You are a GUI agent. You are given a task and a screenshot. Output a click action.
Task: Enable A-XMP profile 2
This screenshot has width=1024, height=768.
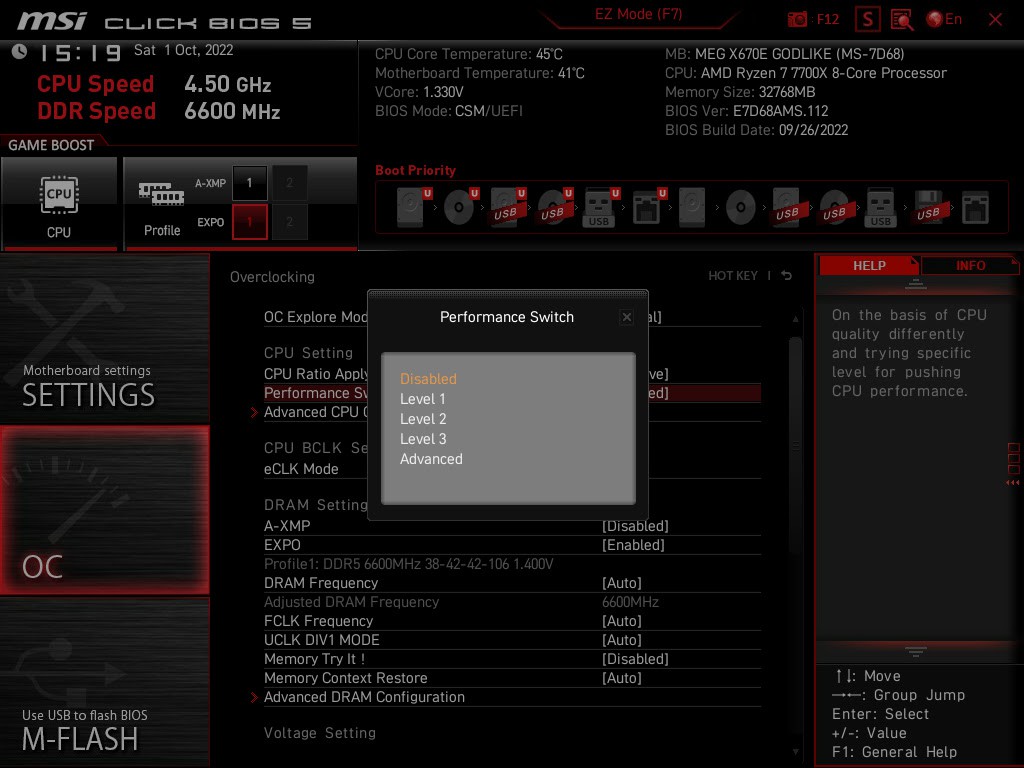point(289,183)
